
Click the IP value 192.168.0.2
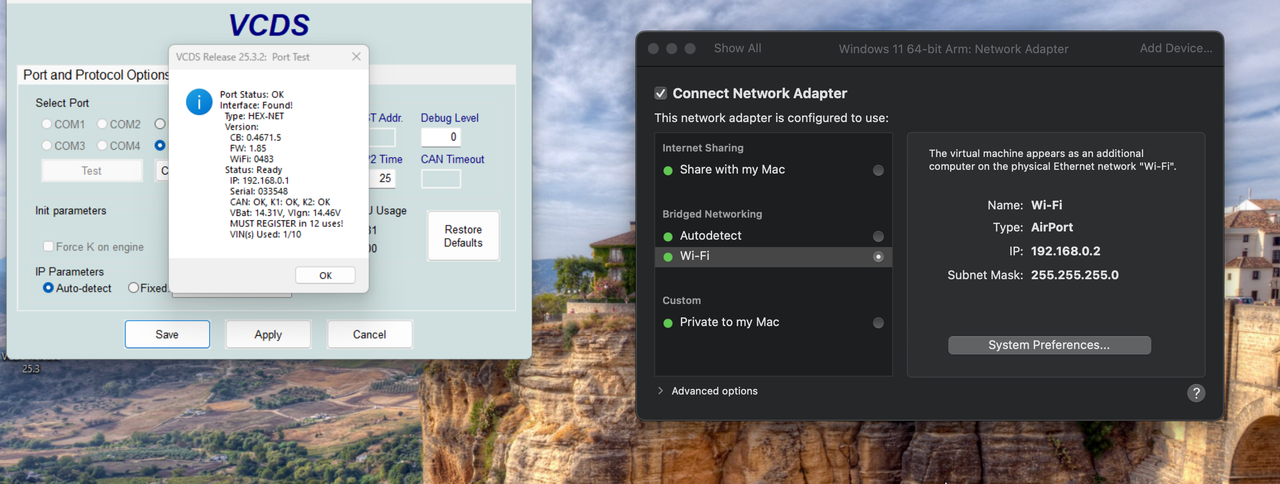(1066, 251)
